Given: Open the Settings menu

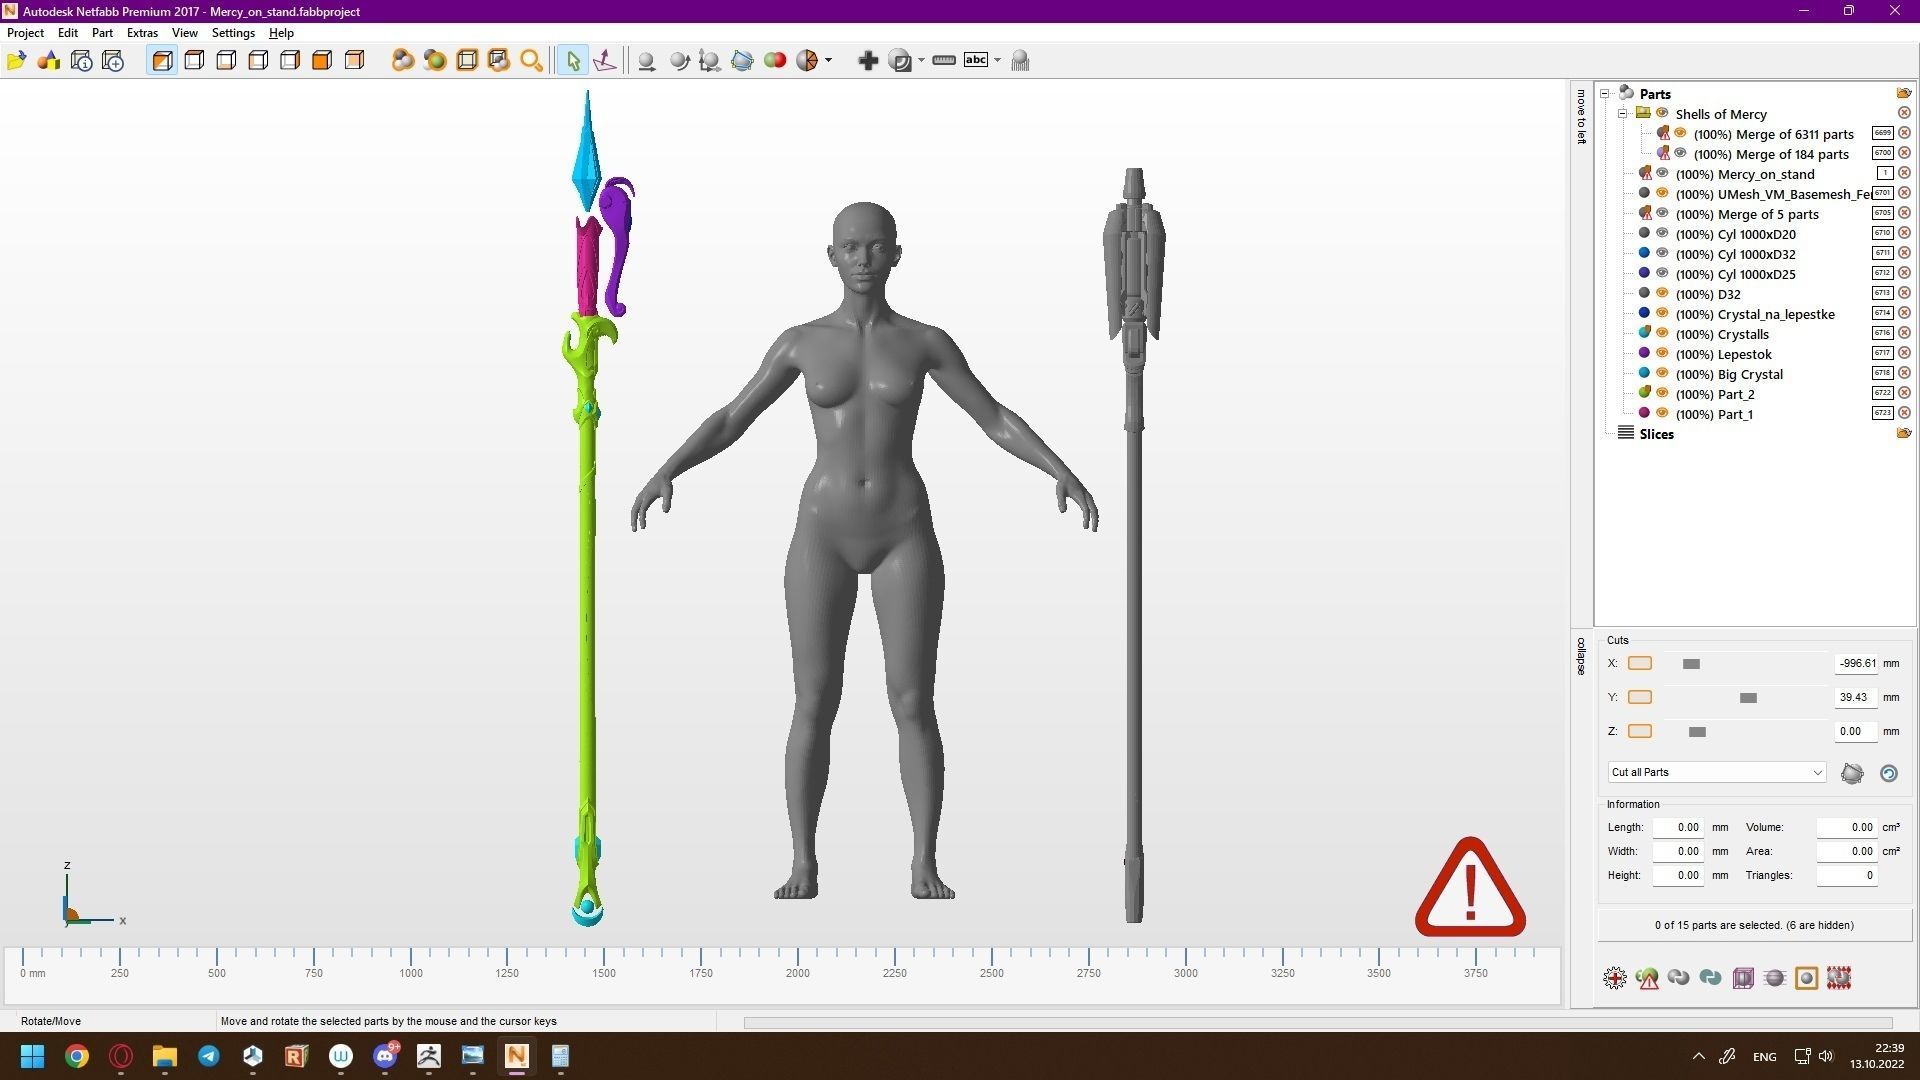Looking at the screenshot, I should click(233, 33).
